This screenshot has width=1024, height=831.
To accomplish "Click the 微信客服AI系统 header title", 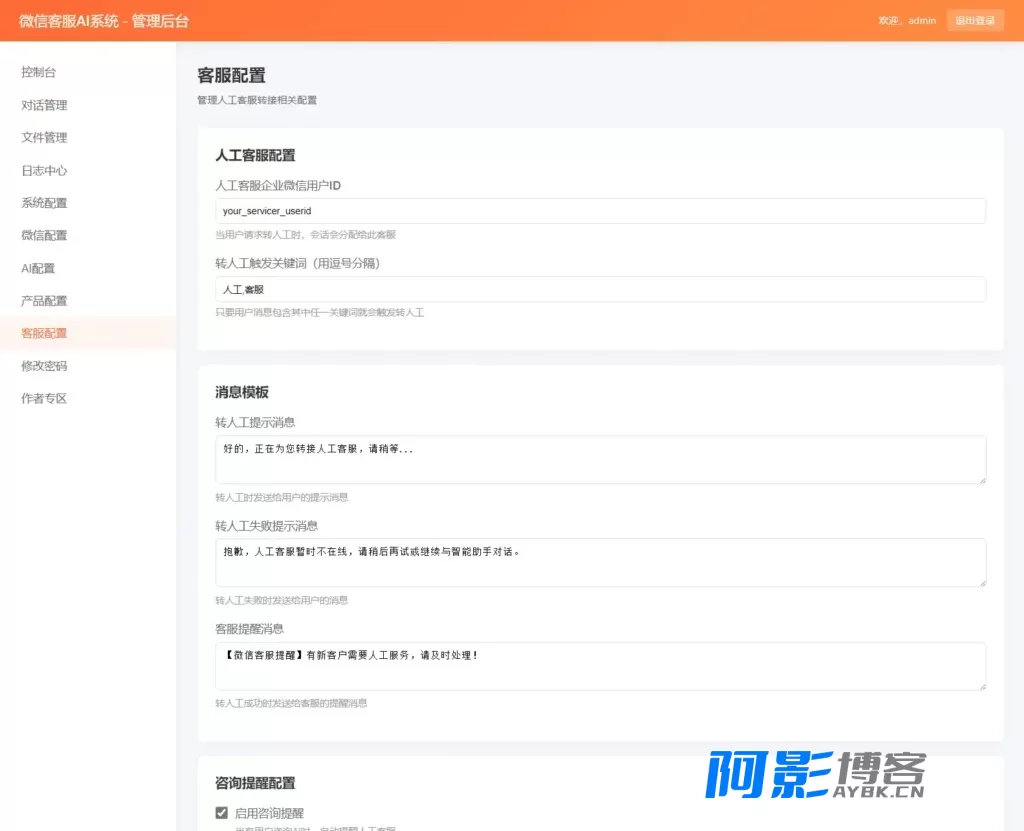I will pos(104,21).
